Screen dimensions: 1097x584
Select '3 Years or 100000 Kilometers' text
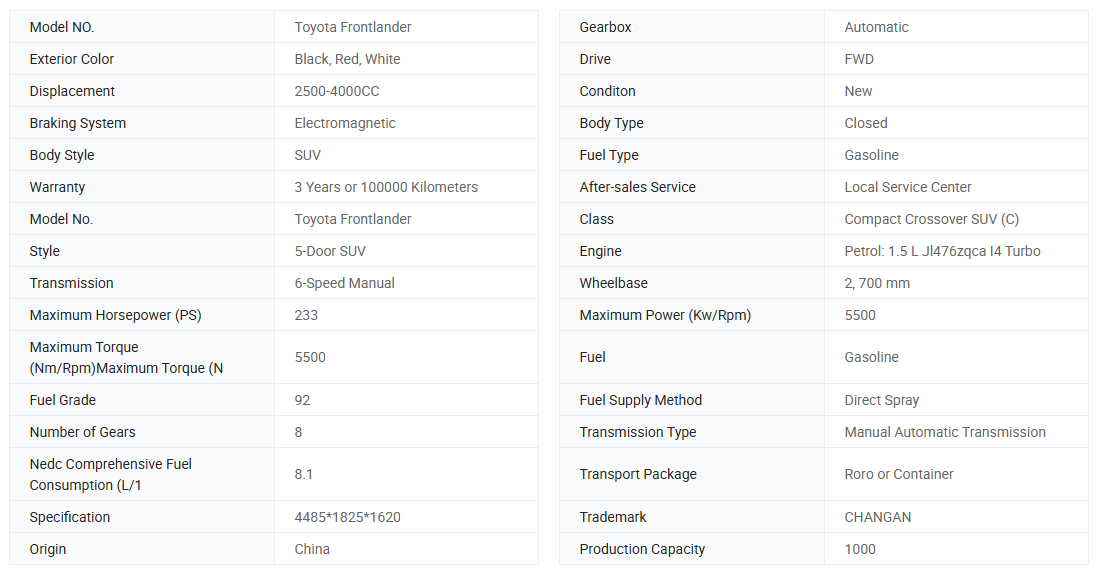[x=386, y=187]
